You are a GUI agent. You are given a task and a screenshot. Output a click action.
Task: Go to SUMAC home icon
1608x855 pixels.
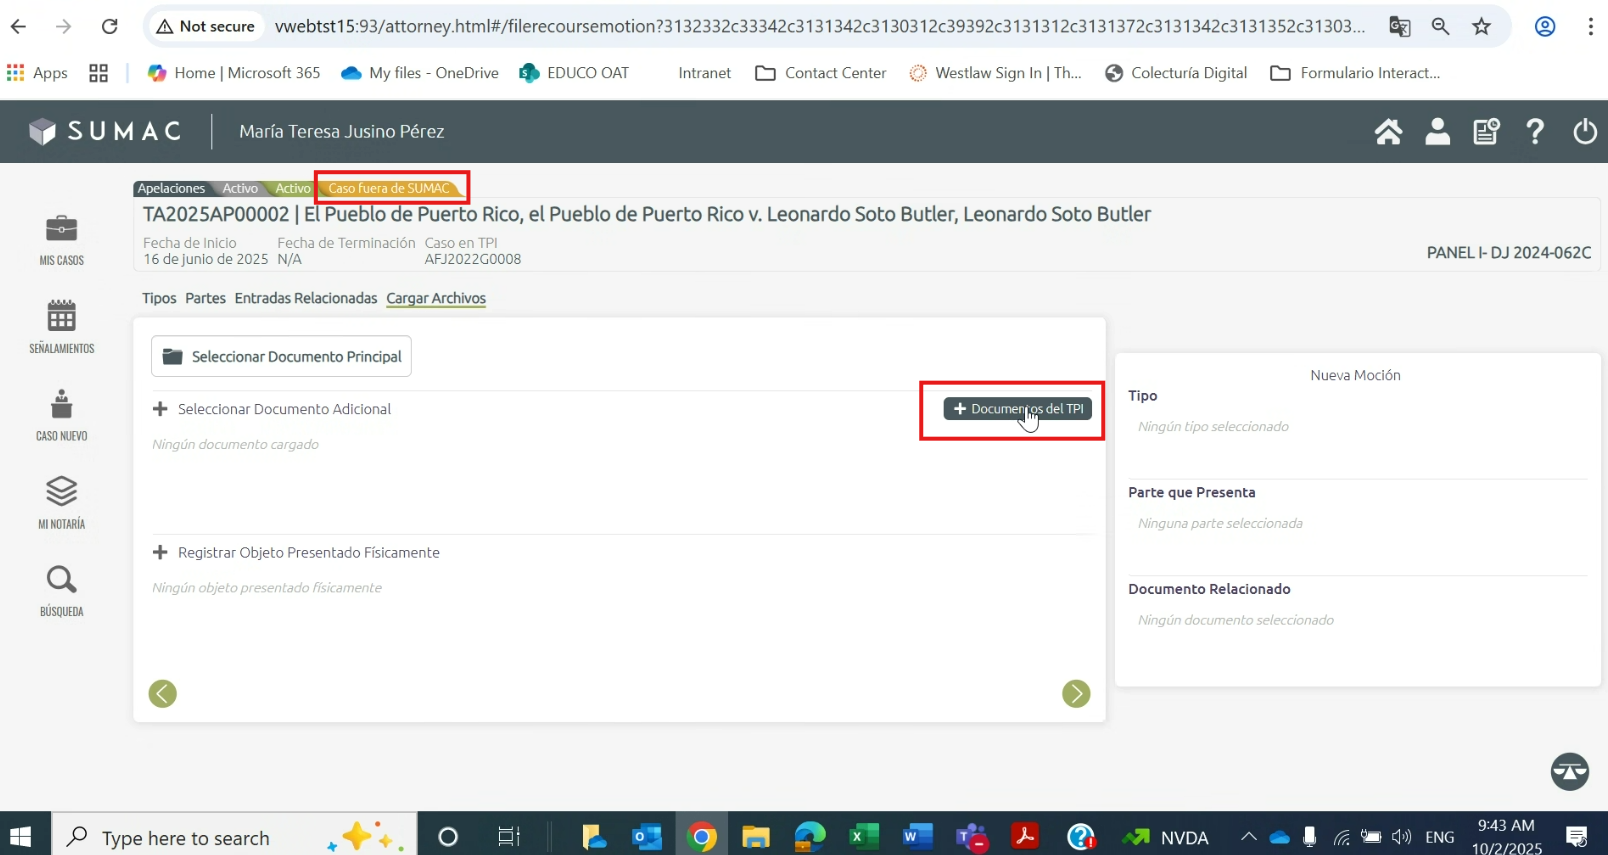(1388, 132)
